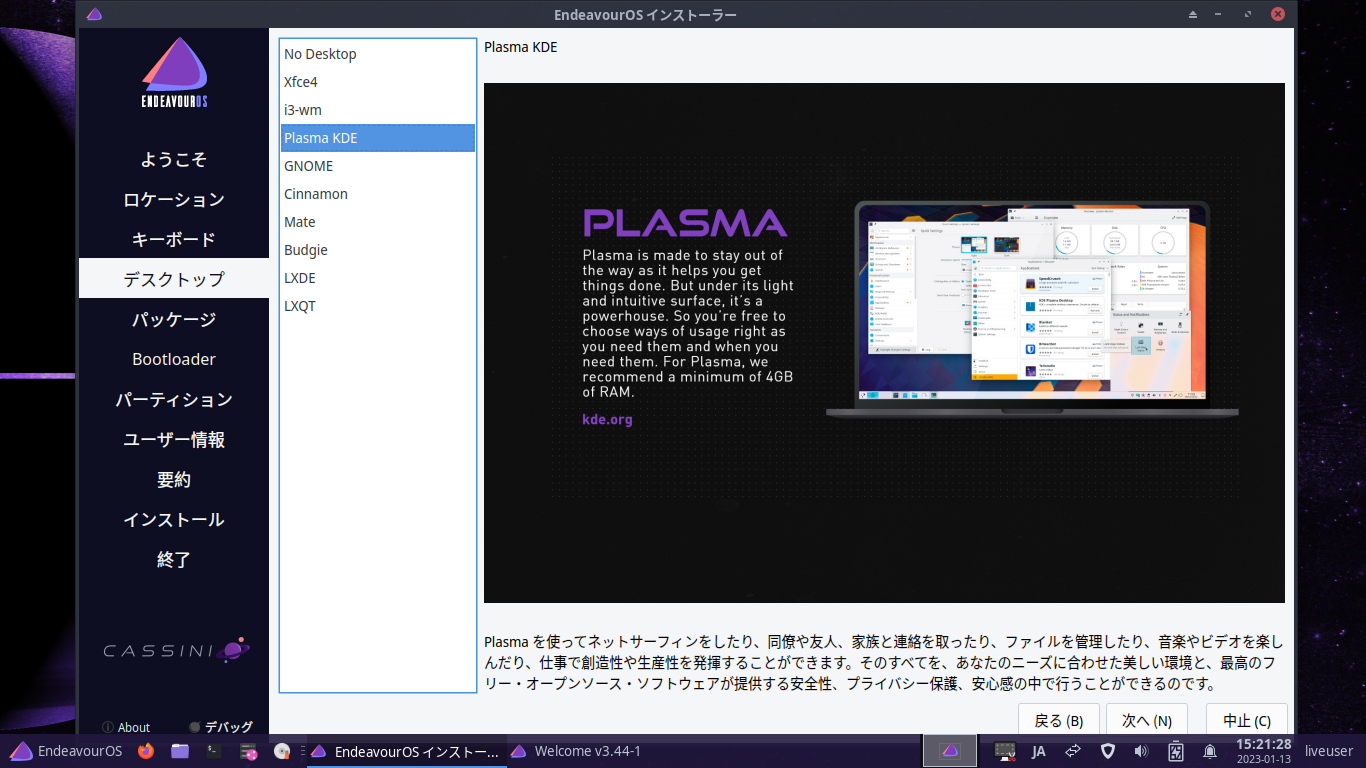Launch Firefox from the taskbar
Screen dimensions: 1366x768
pos(146,751)
